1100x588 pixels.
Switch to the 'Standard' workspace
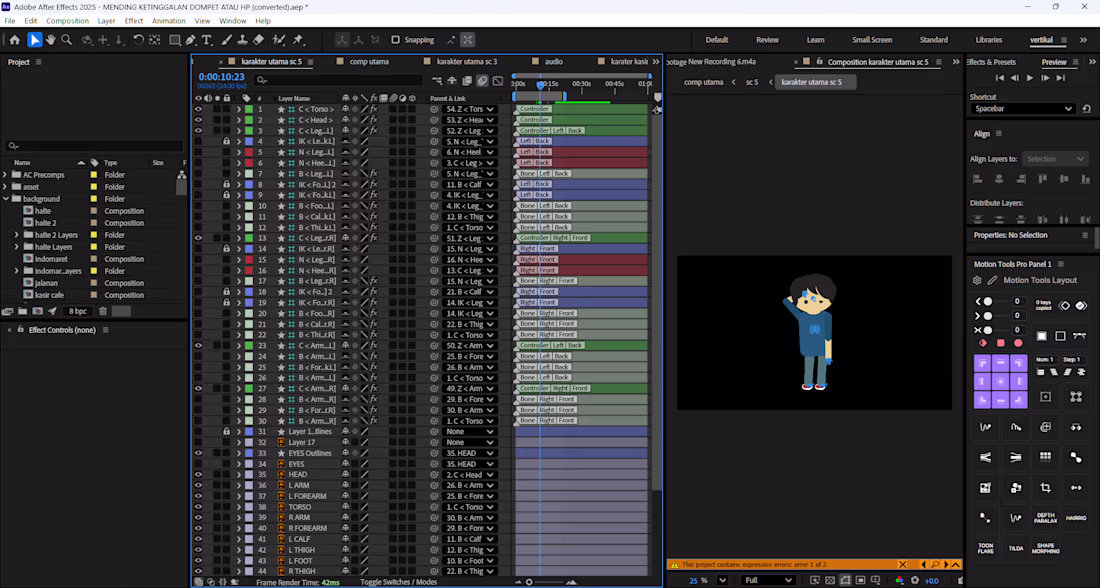tap(933, 40)
